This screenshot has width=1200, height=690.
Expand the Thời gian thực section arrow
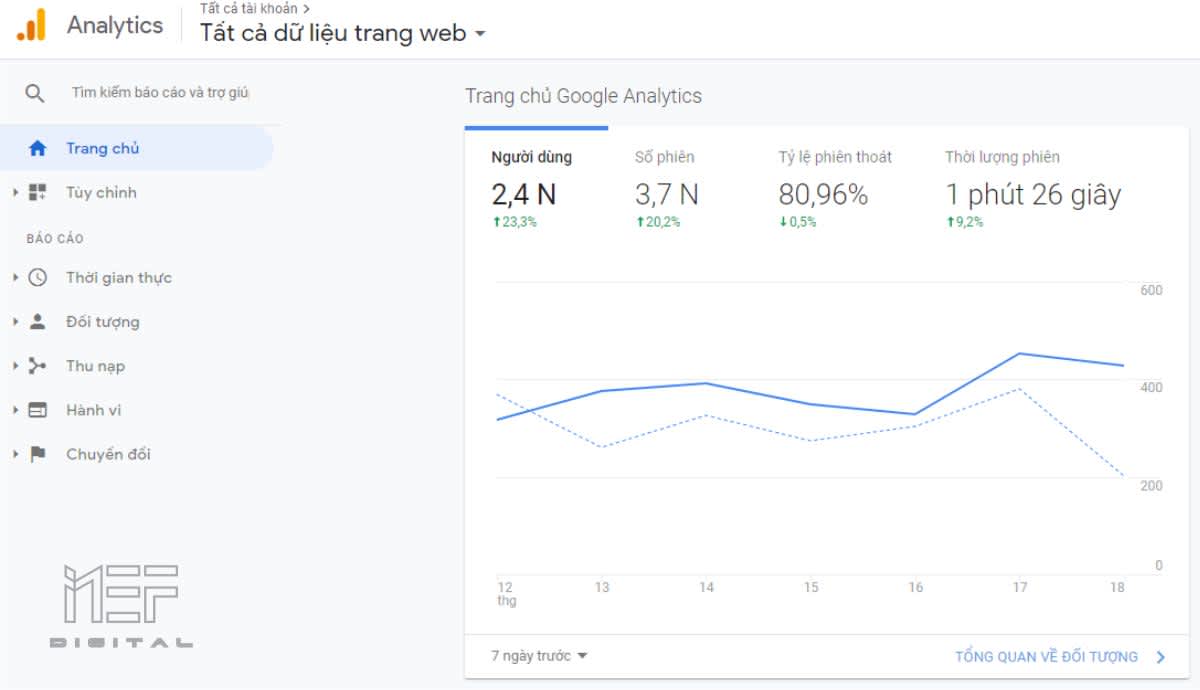pyautogui.click(x=16, y=277)
